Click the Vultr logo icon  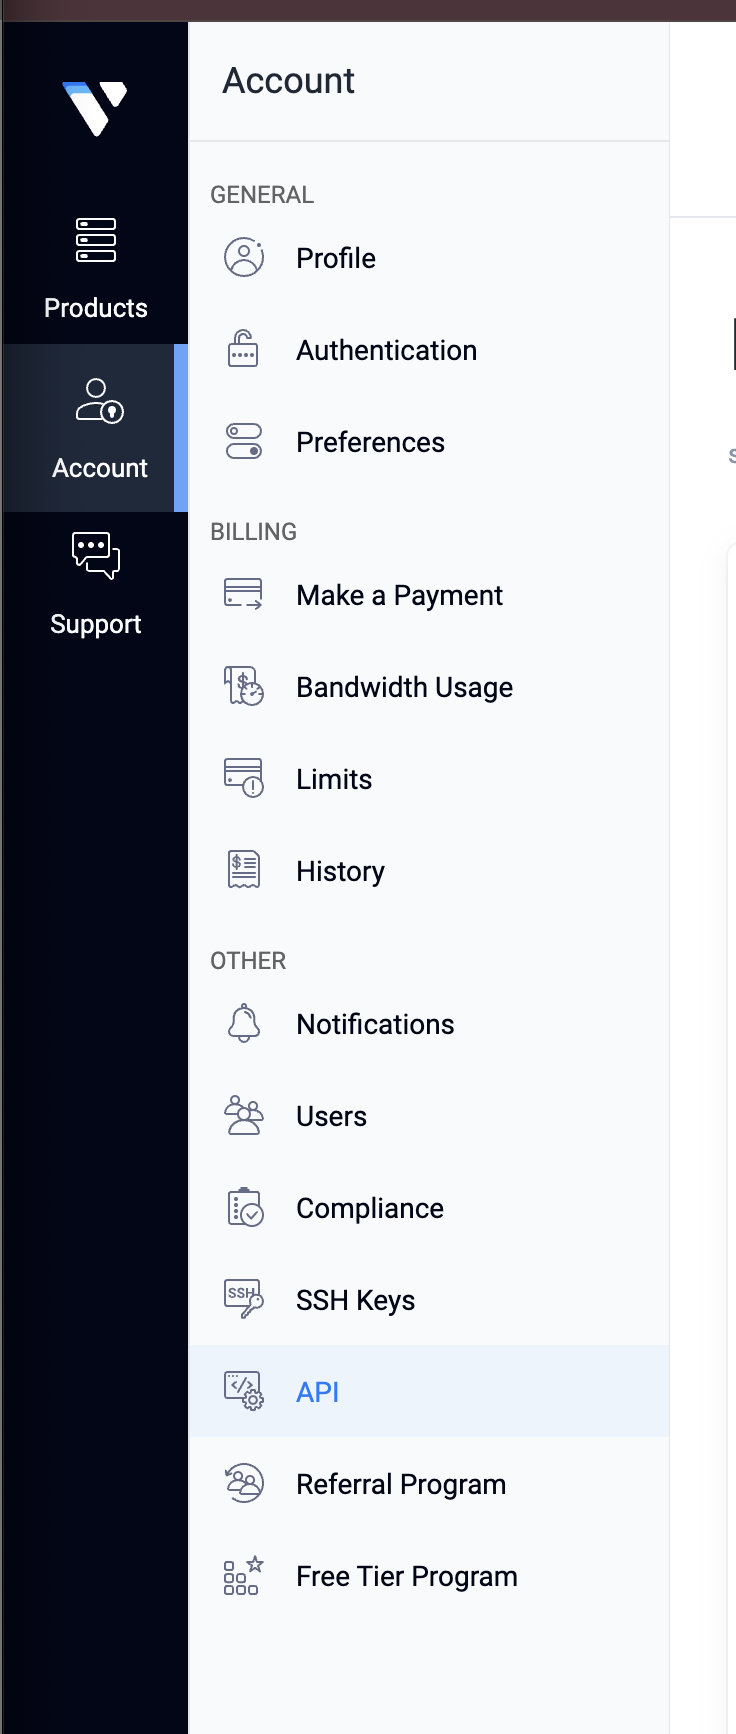95,108
